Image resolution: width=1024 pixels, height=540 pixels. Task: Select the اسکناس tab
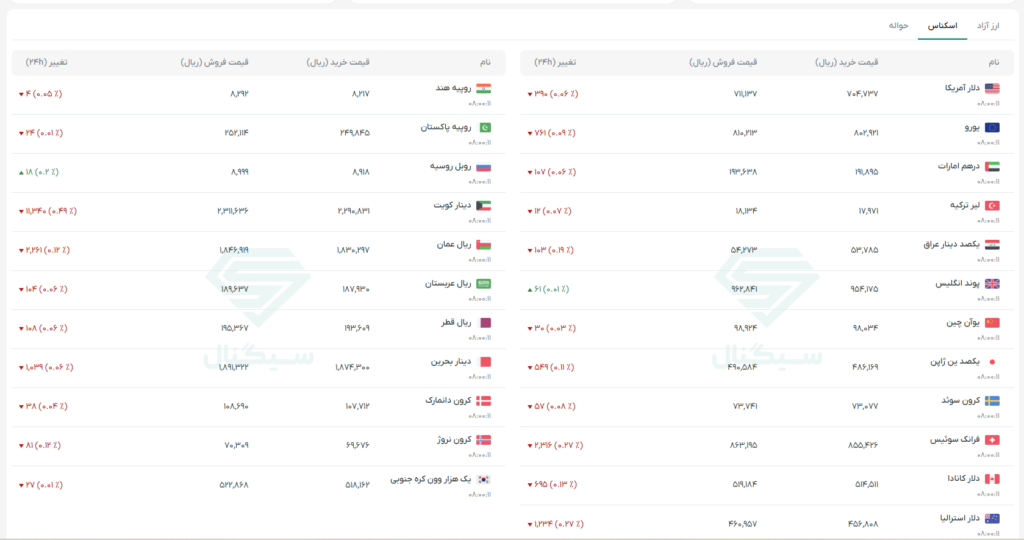[942, 26]
